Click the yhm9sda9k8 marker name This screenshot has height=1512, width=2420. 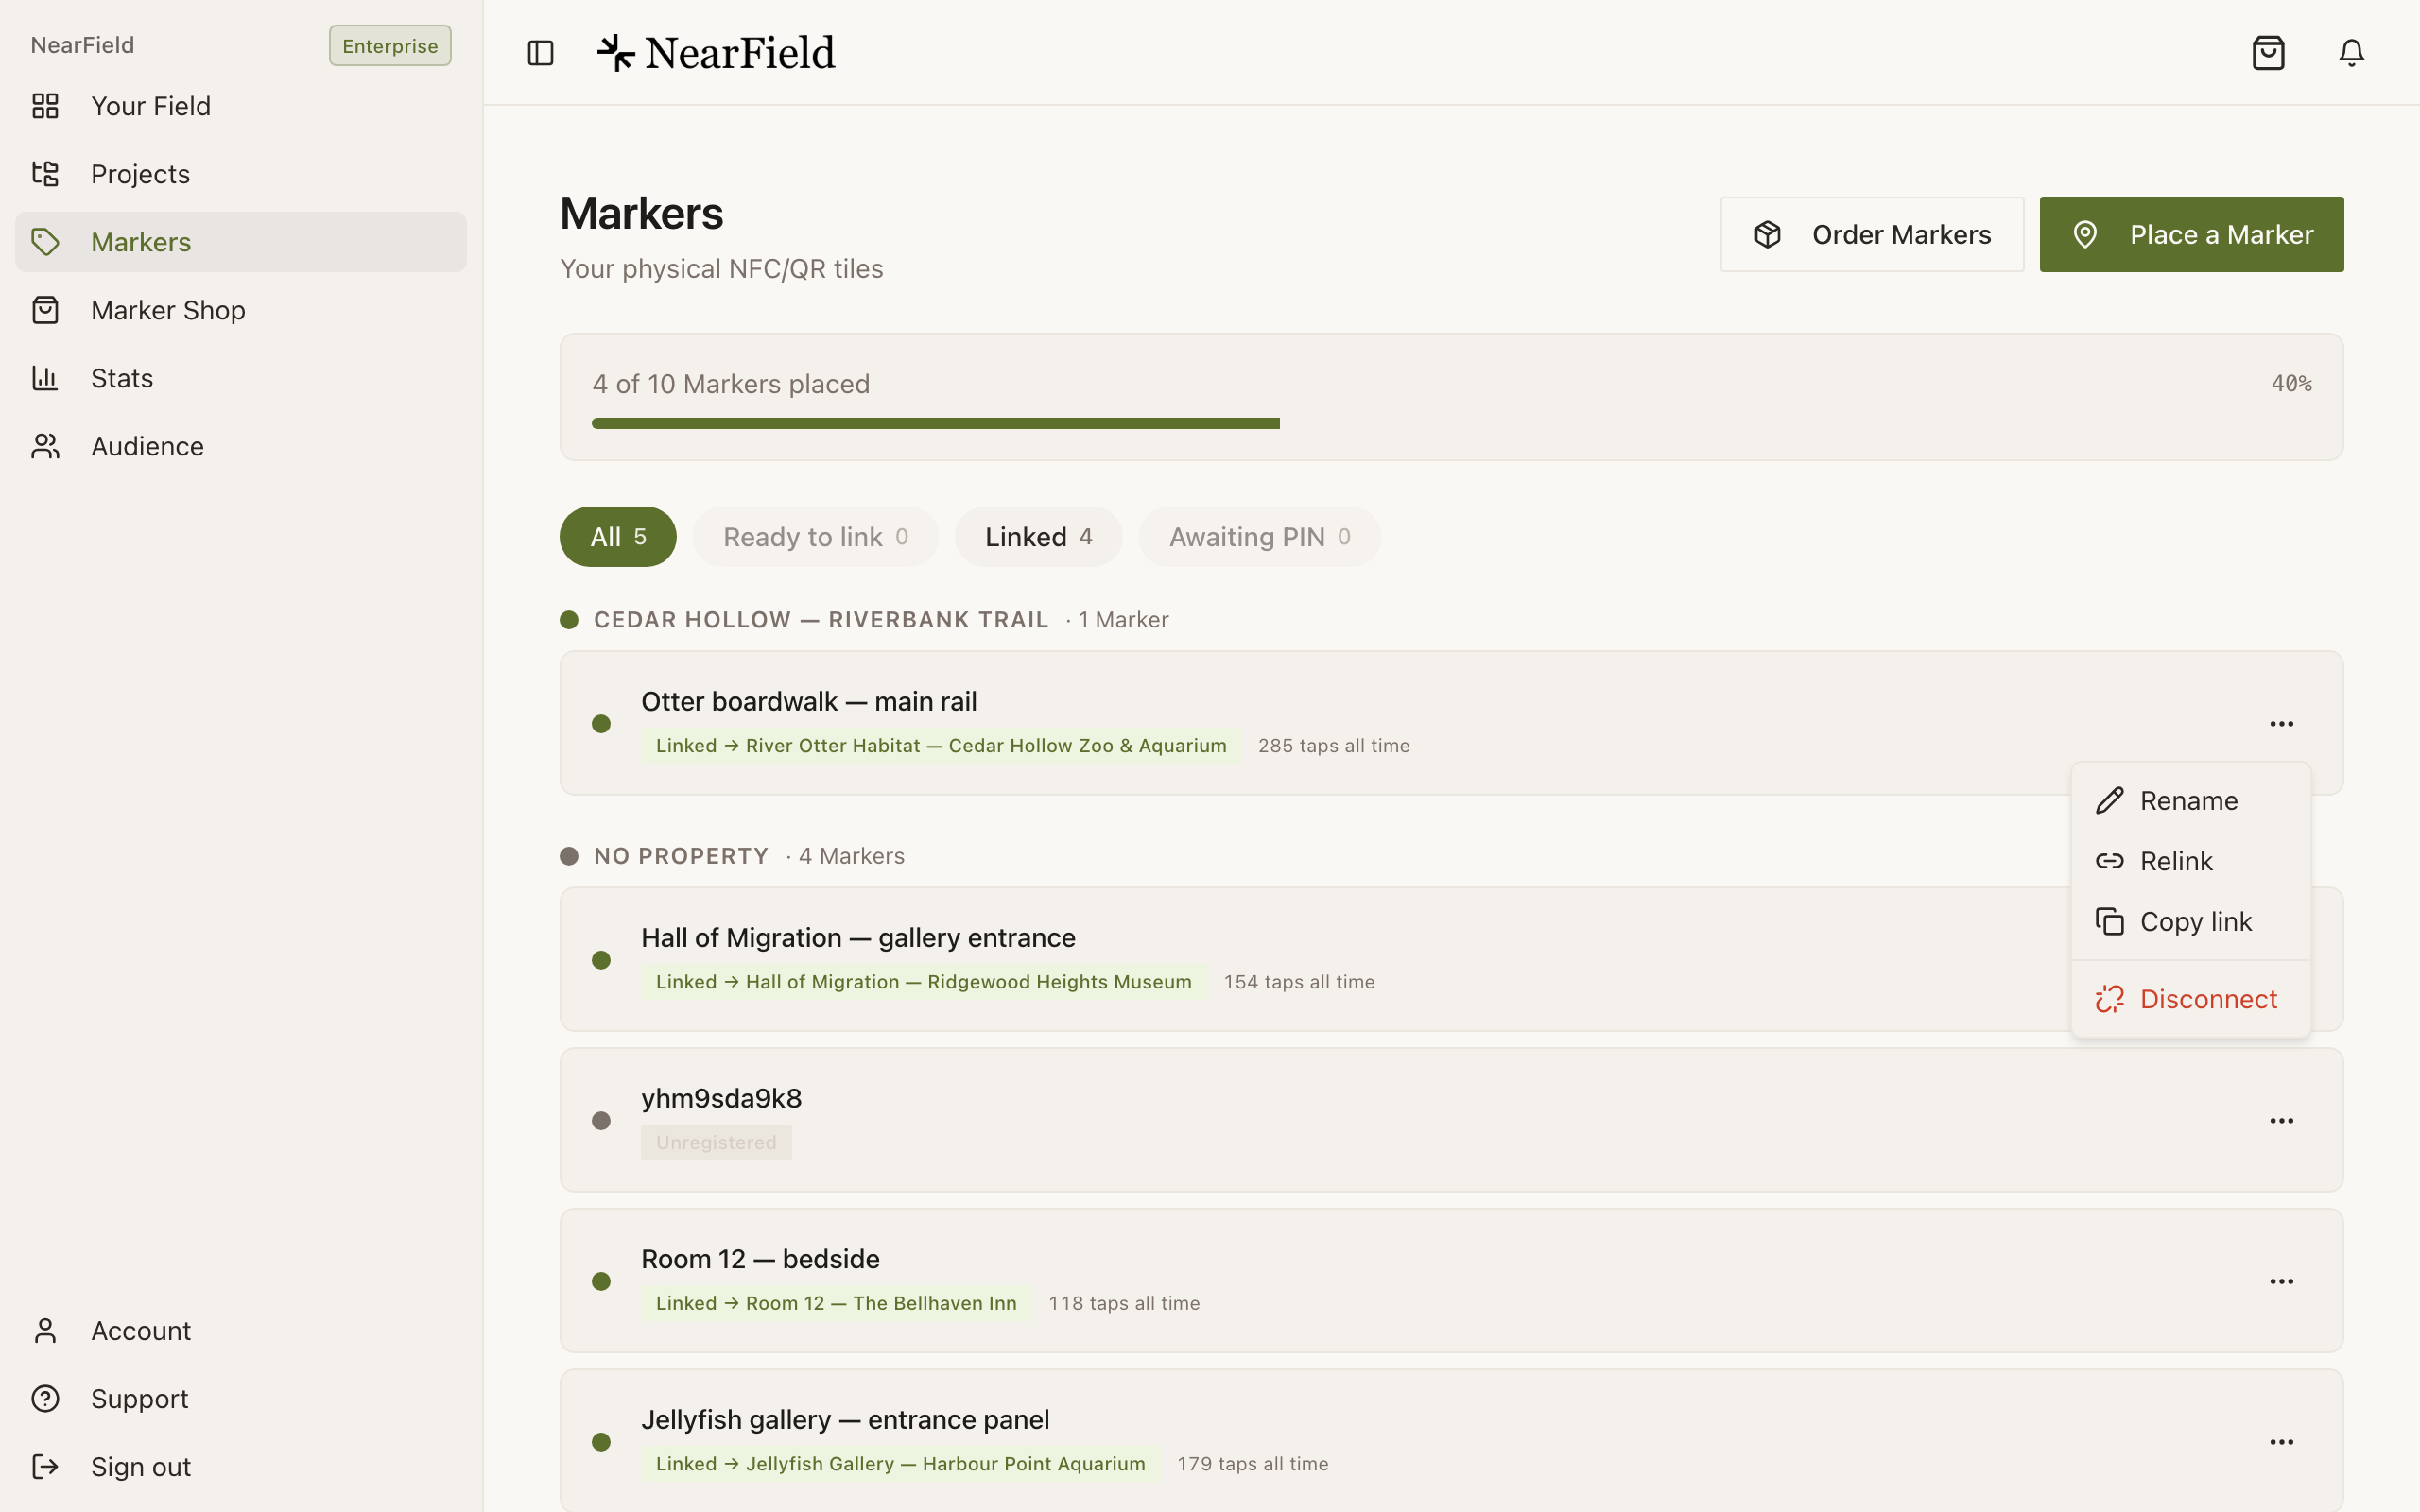[721, 1098]
